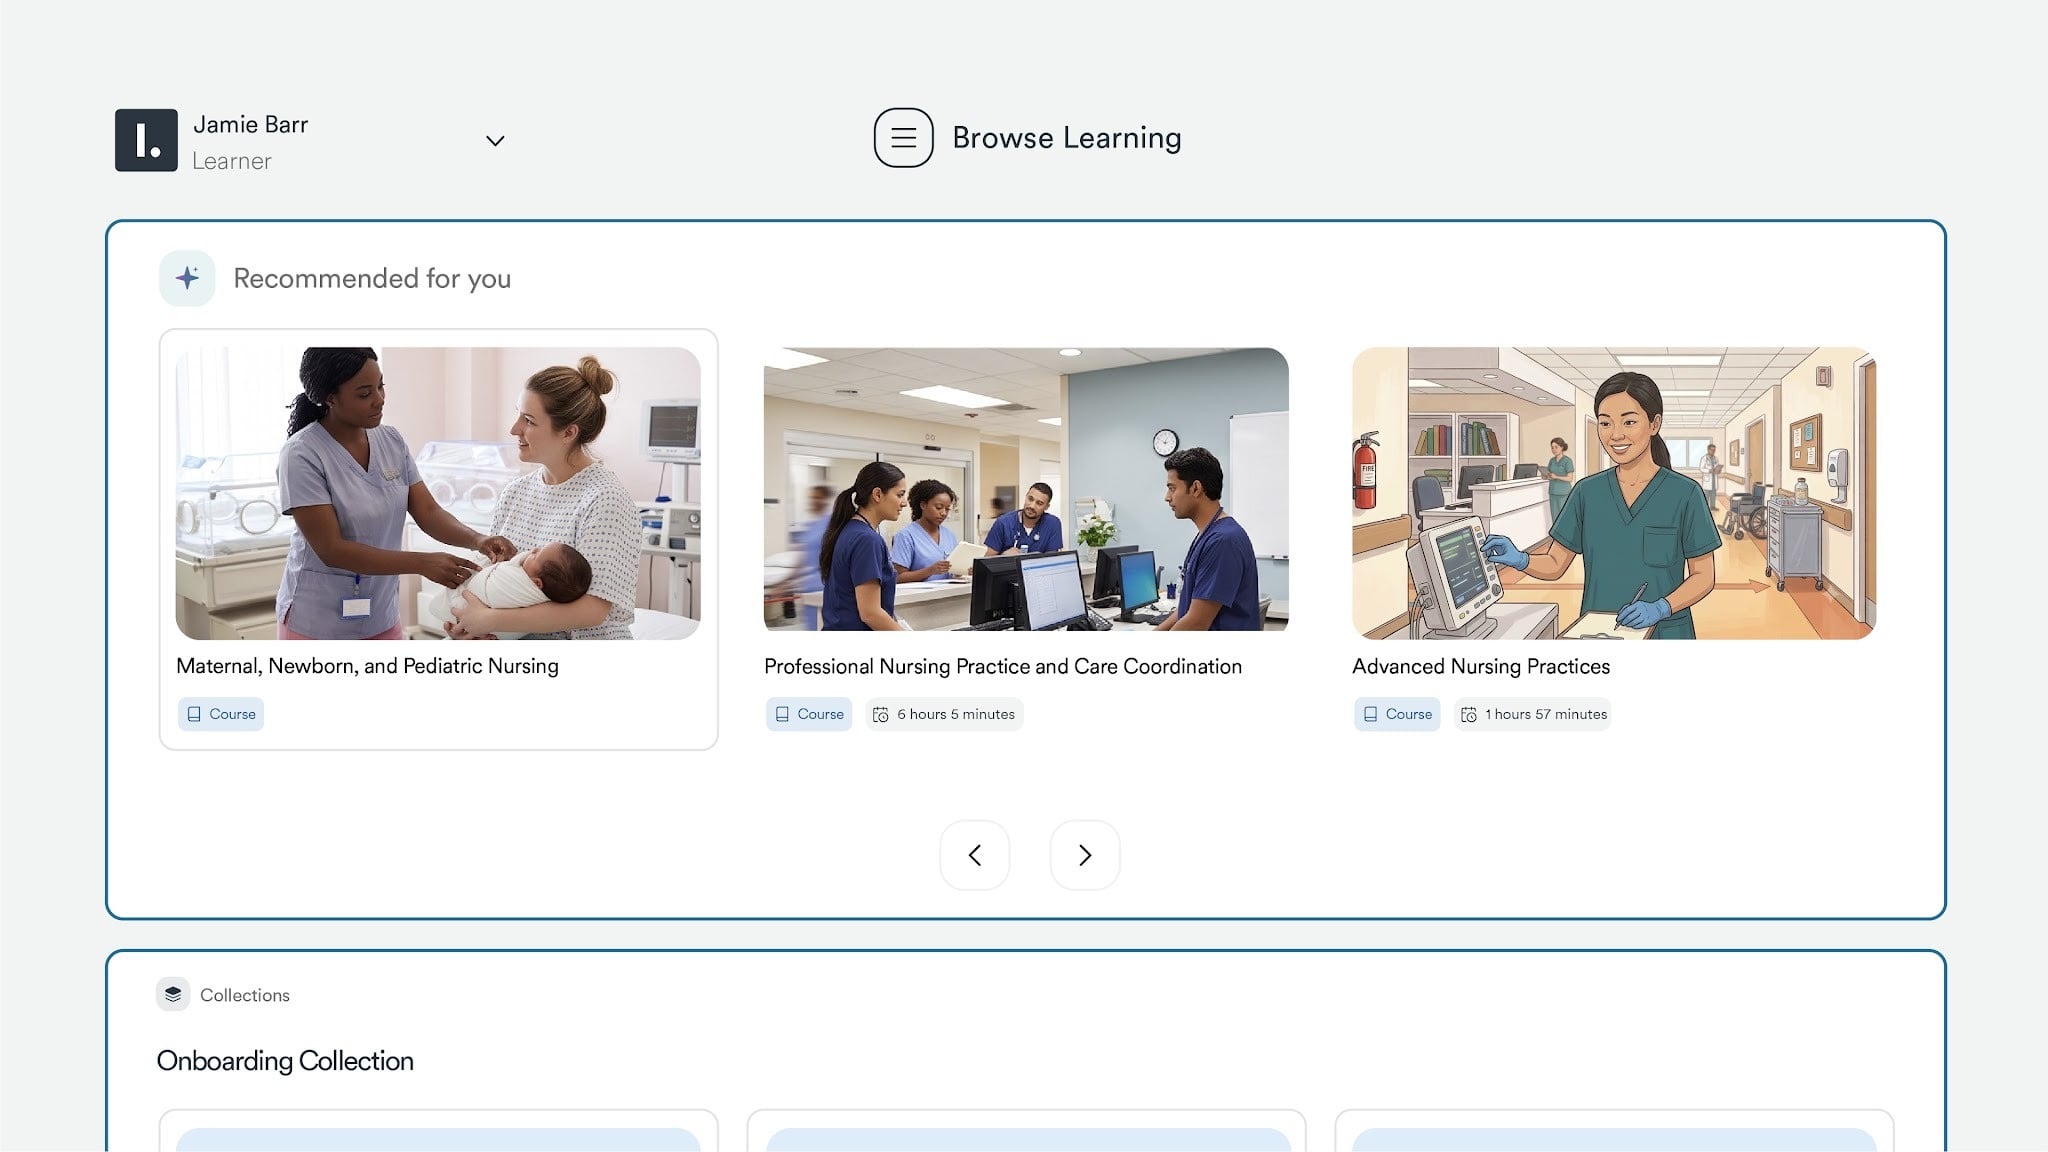Image resolution: width=2048 pixels, height=1152 pixels.
Task: Advance recommendations with the right arrow button
Action: tap(1085, 855)
